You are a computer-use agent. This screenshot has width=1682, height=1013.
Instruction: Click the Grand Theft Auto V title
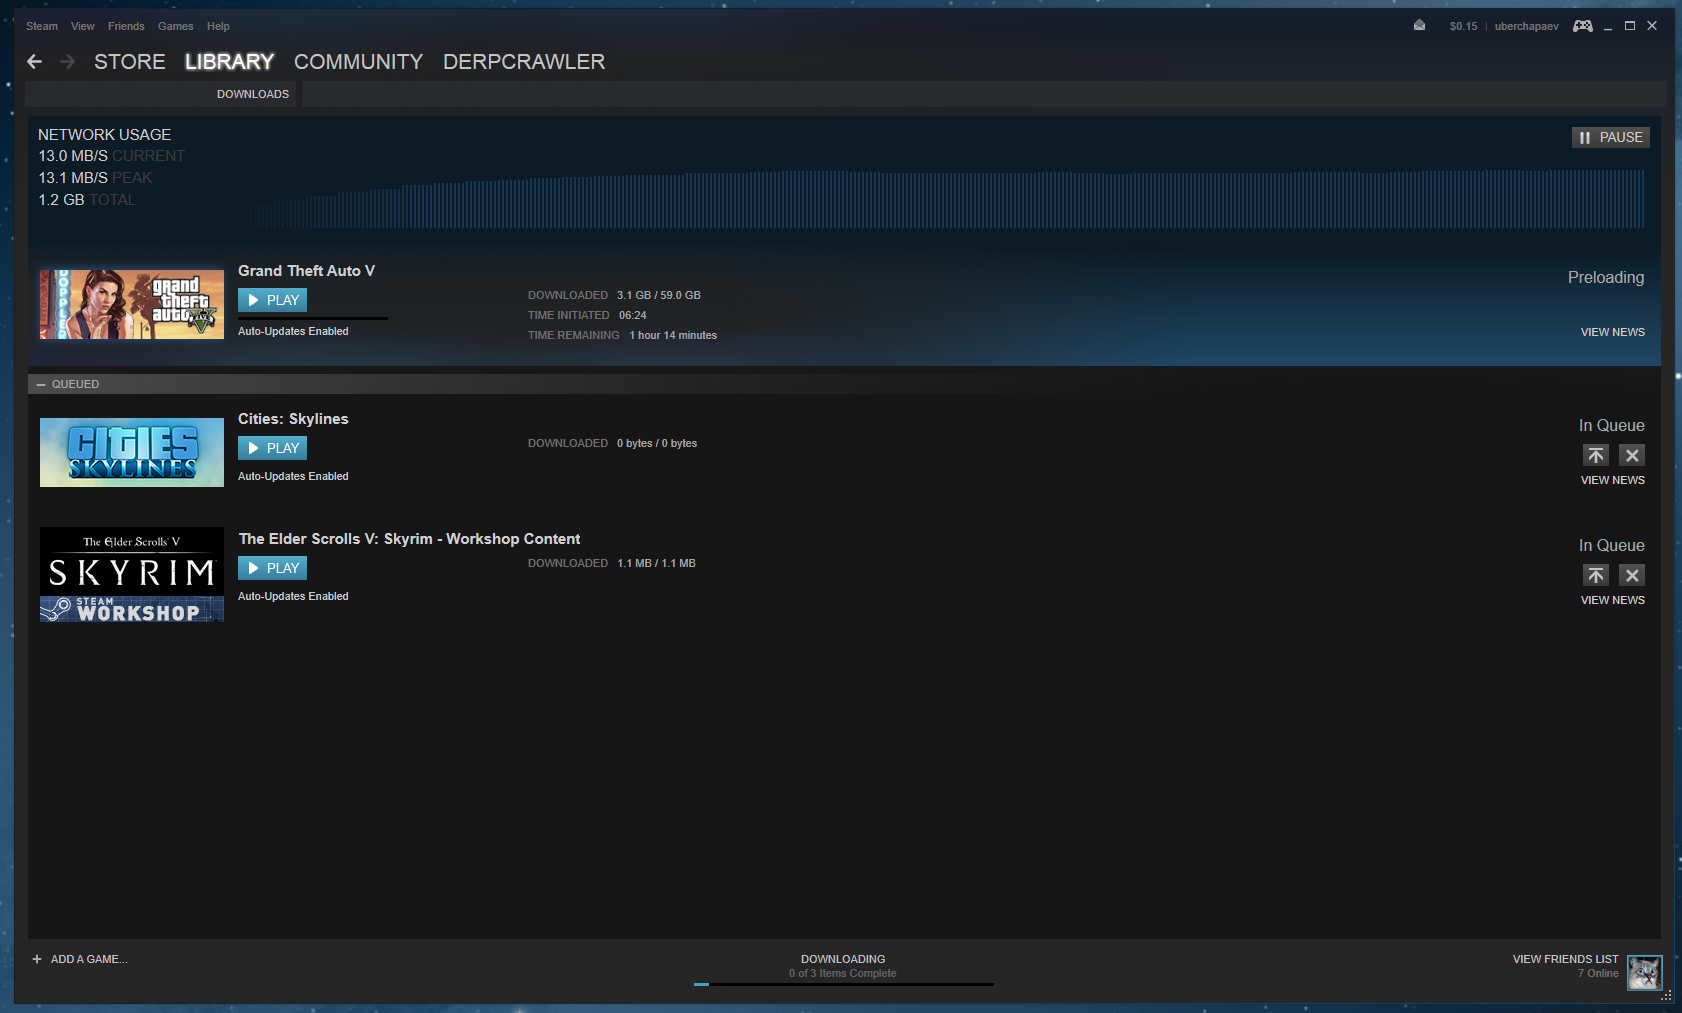pyautogui.click(x=306, y=271)
